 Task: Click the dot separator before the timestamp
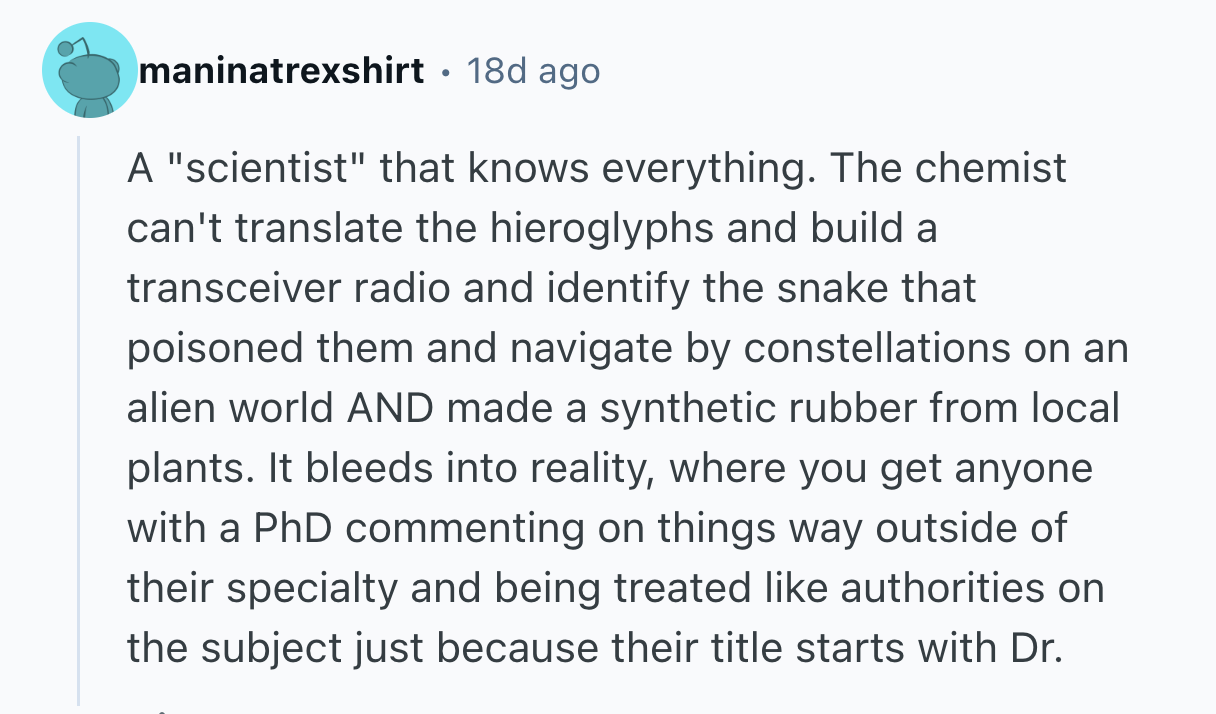(444, 73)
